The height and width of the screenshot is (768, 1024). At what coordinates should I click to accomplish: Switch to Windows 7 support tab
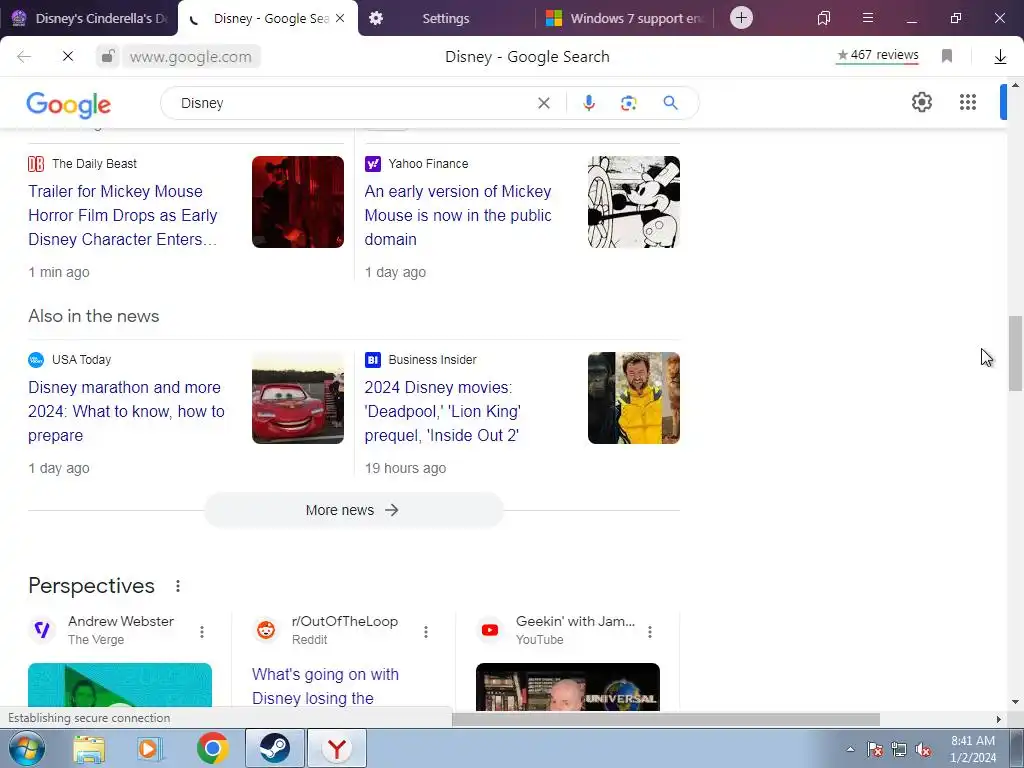[625, 18]
